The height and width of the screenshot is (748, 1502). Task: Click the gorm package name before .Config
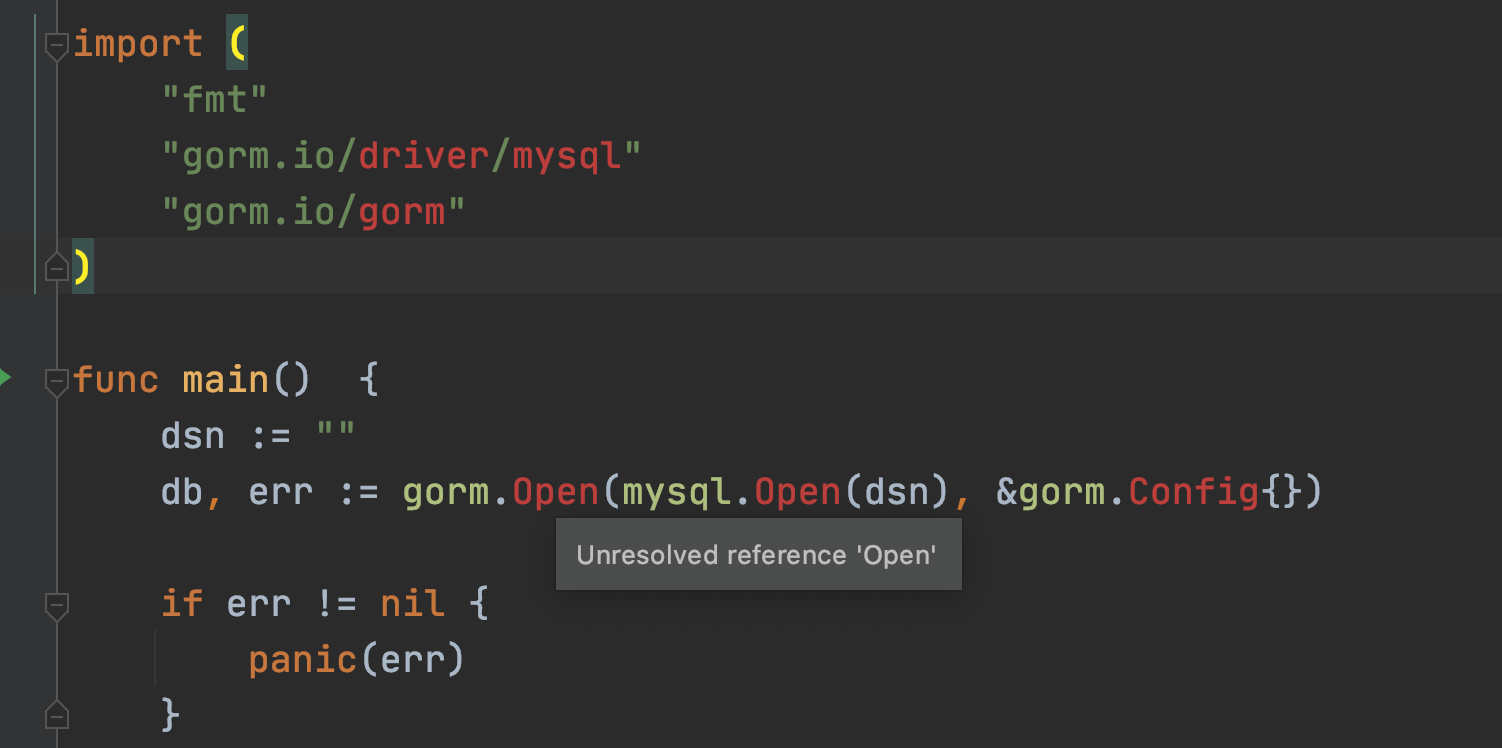[x=1061, y=492]
